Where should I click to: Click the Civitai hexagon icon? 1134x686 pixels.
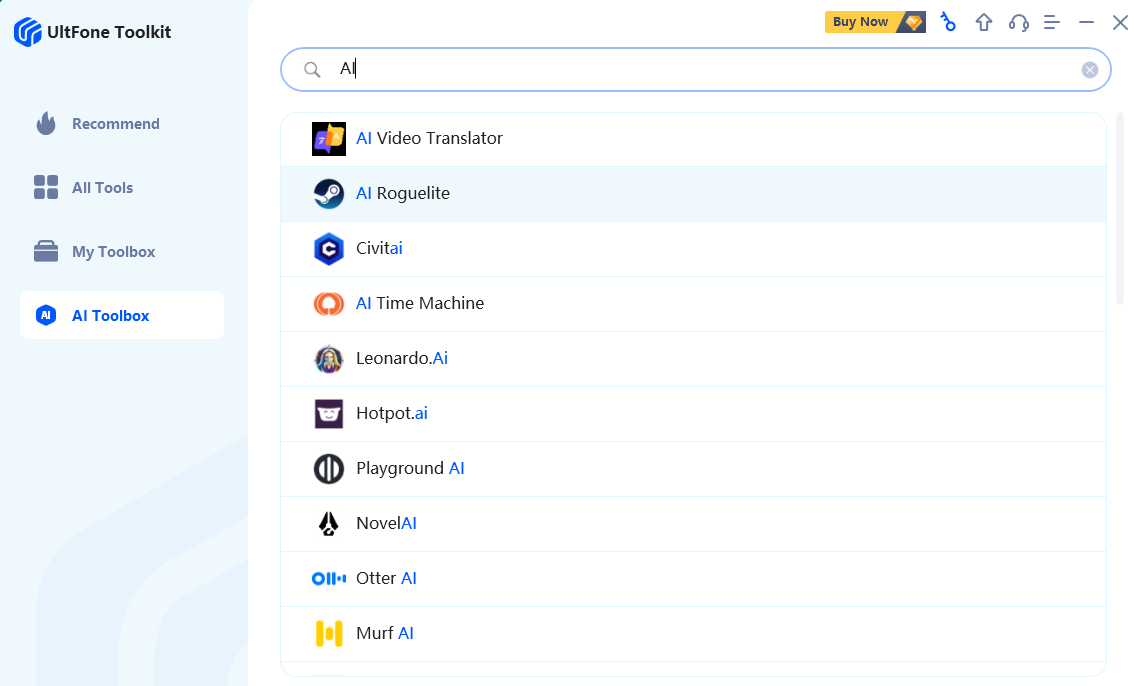click(x=329, y=249)
